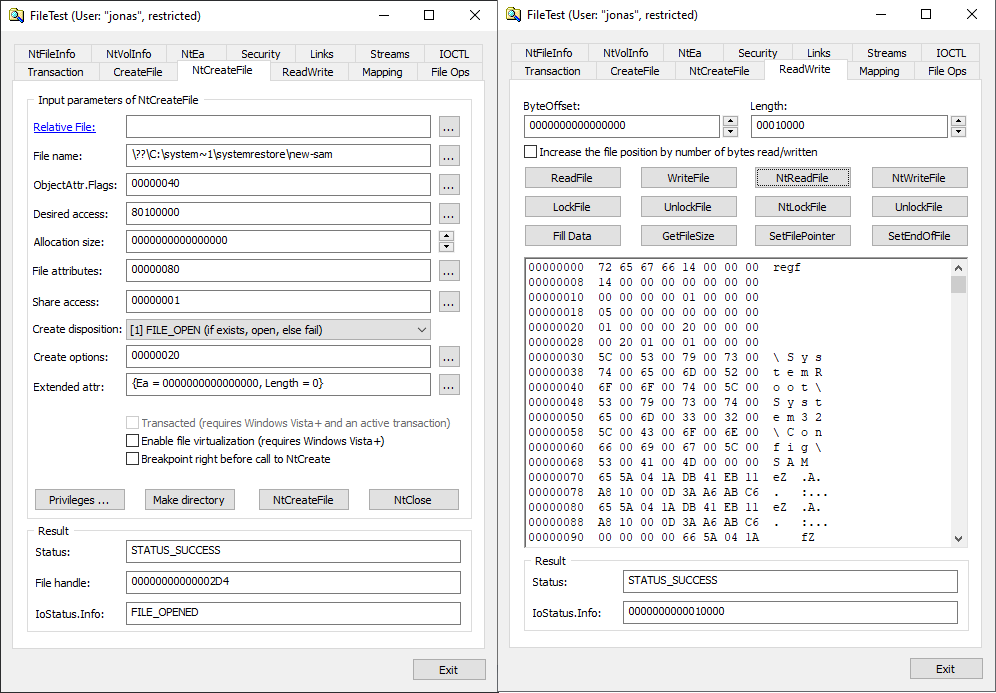Image resolution: width=996 pixels, height=693 pixels.
Task: Open CreateFile tab in left window
Action: (x=138, y=72)
